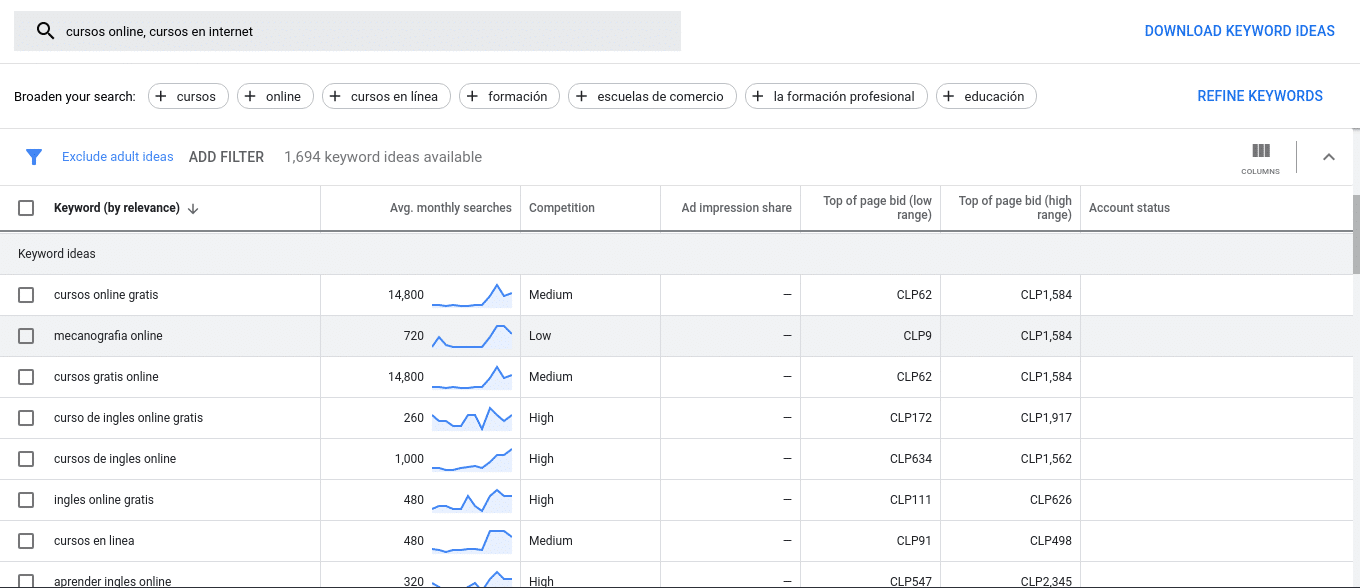Sort by Competition column header
Screen dimensions: 1360x588
562,208
